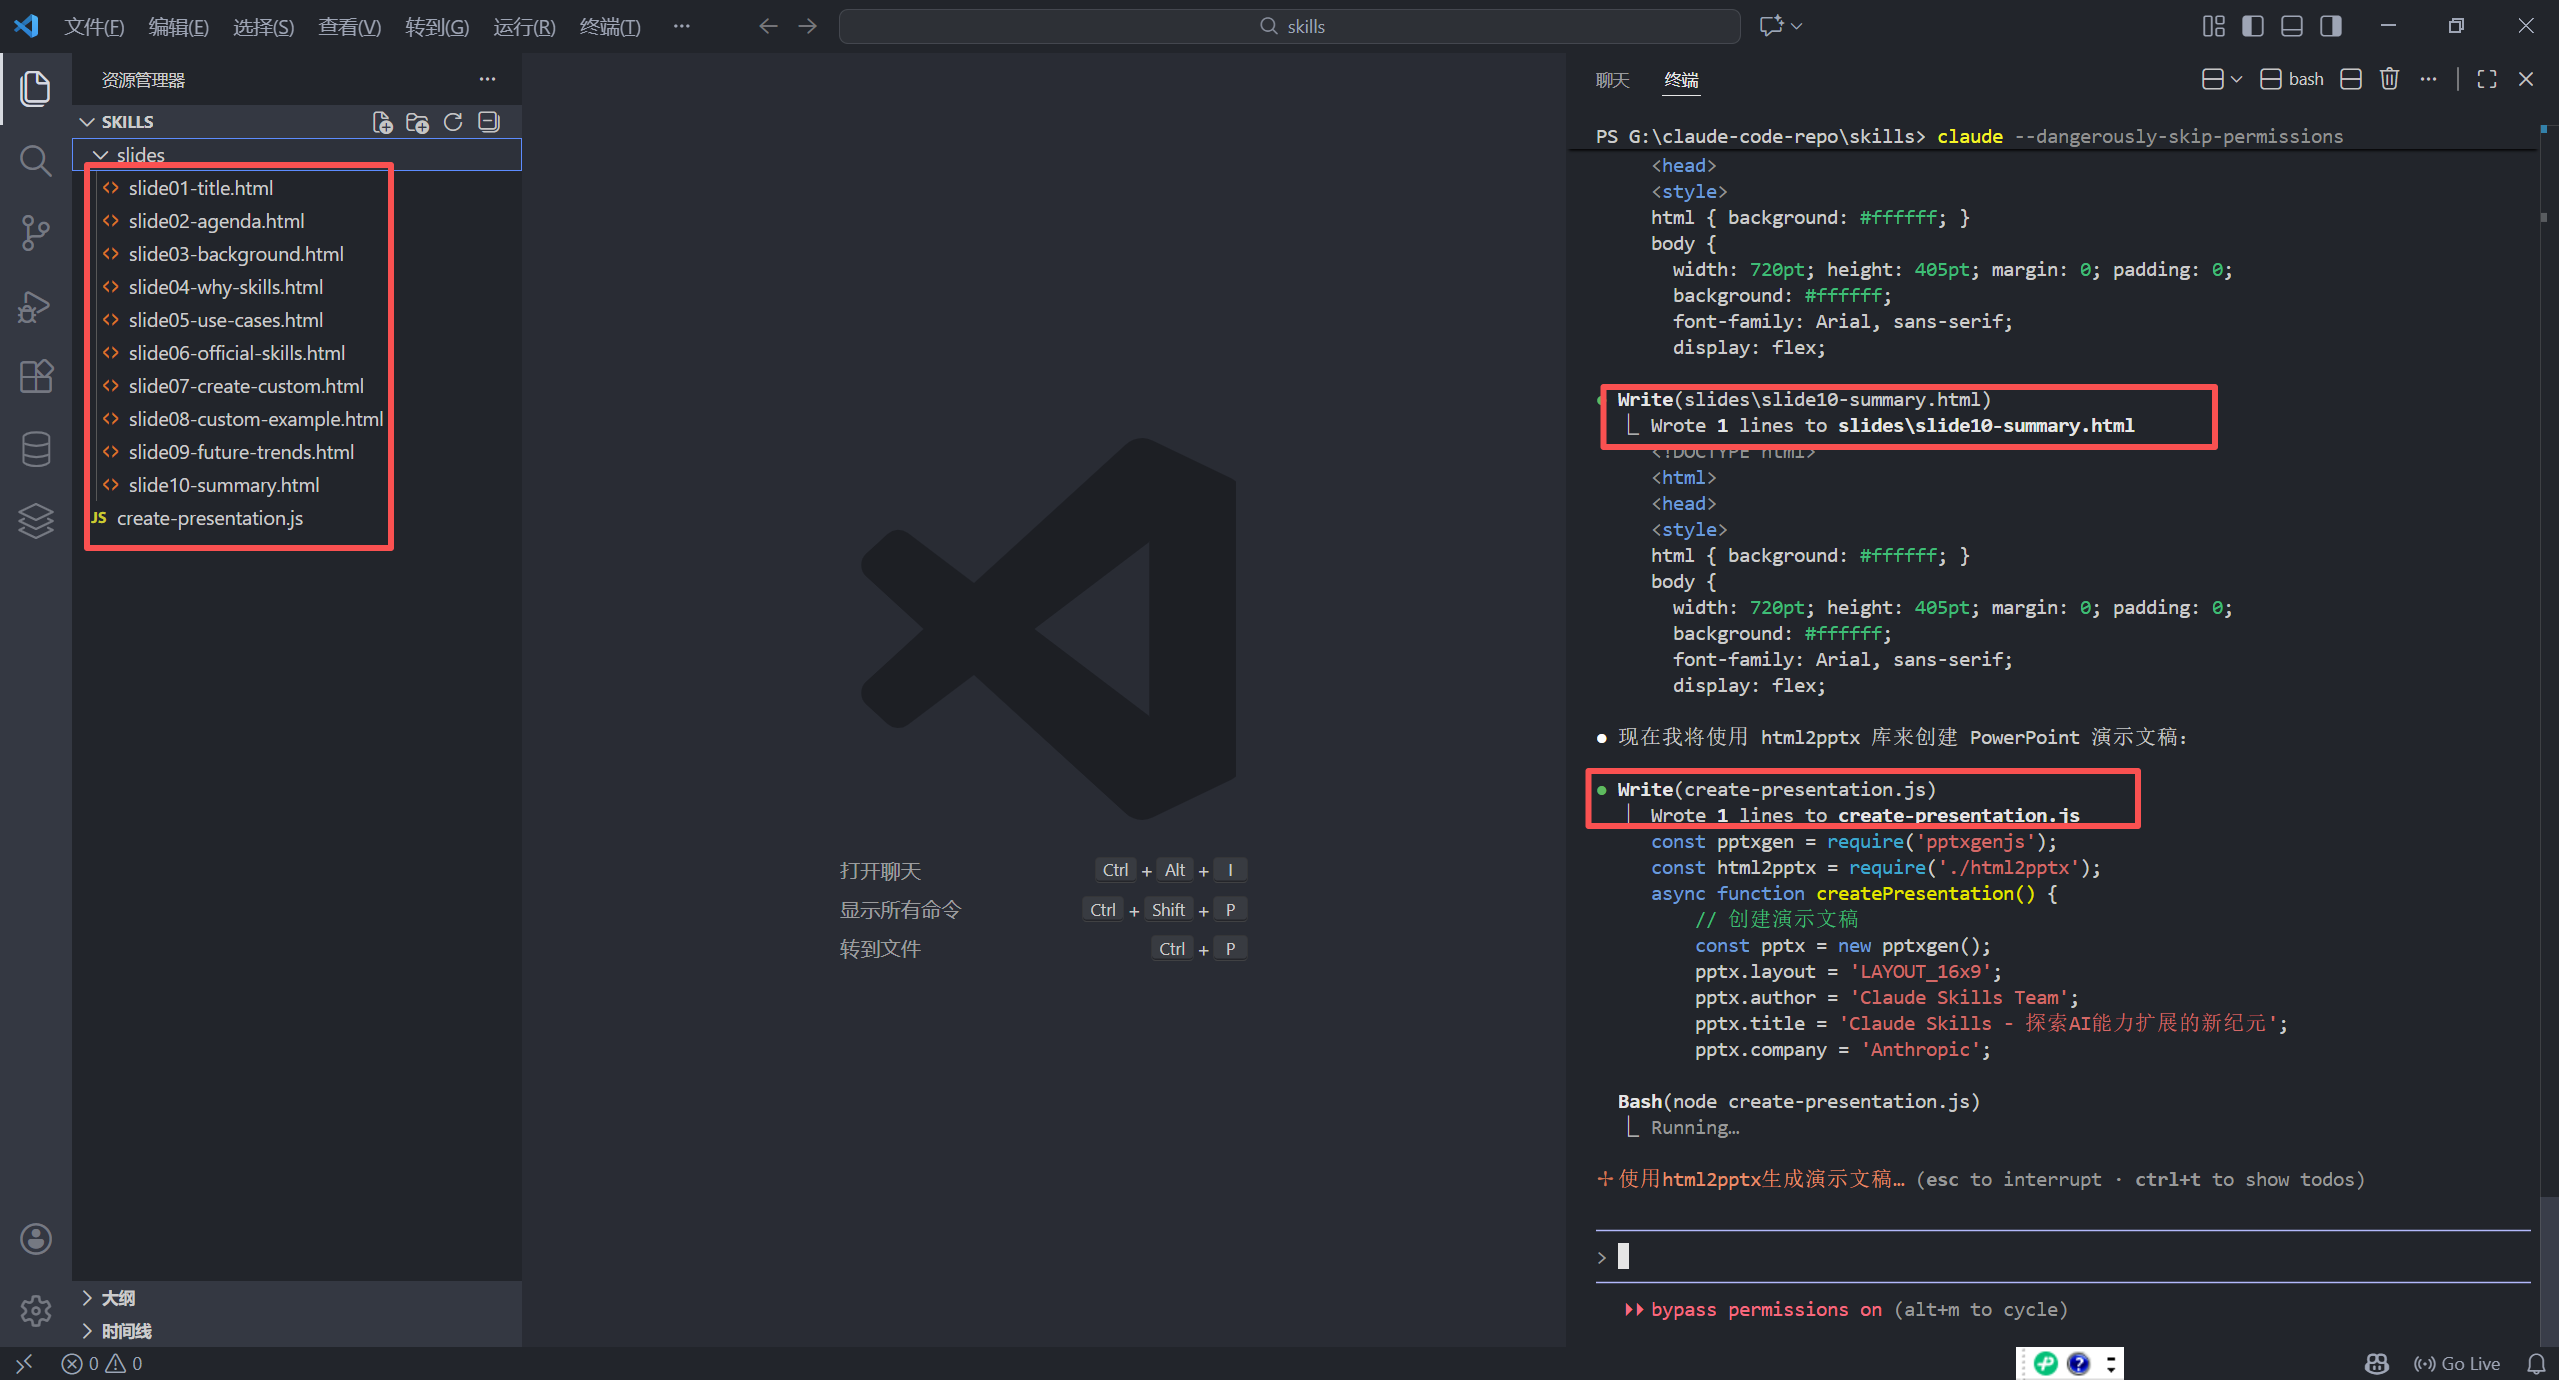
Task: Open slide02-agenda.html file
Action: click(x=216, y=221)
